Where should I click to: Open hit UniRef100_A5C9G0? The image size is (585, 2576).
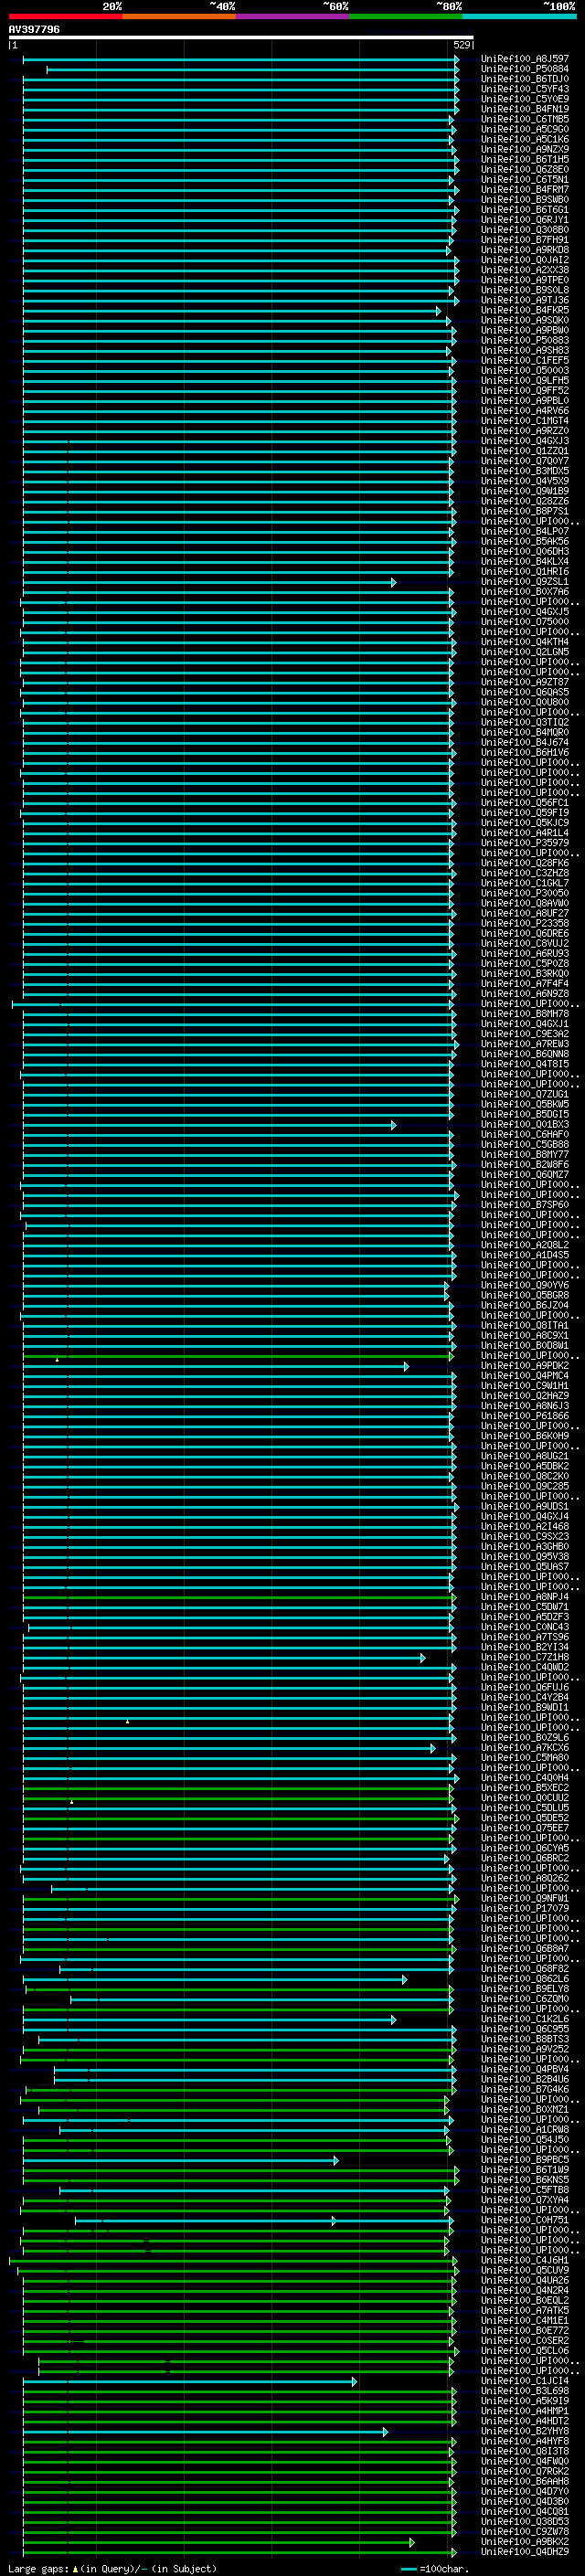point(525,129)
